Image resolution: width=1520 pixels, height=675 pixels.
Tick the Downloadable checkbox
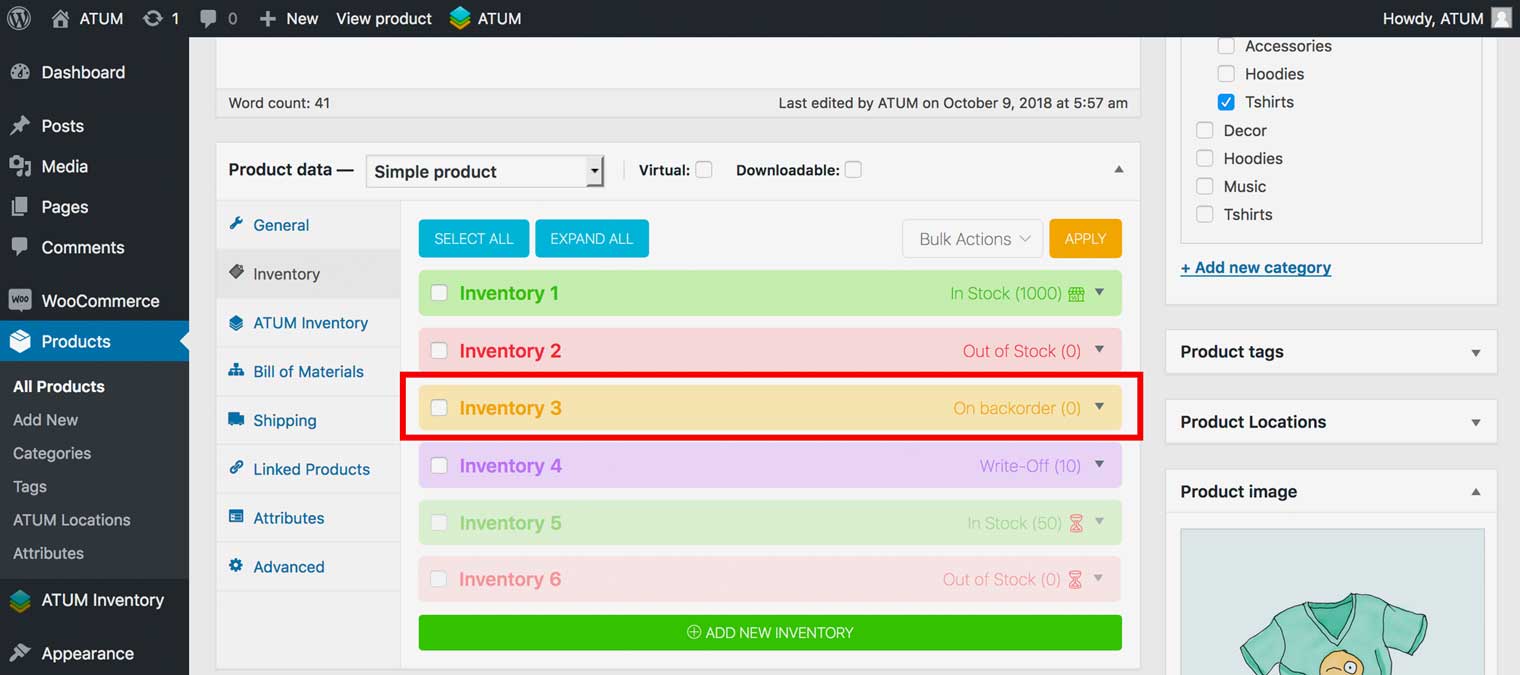point(852,170)
